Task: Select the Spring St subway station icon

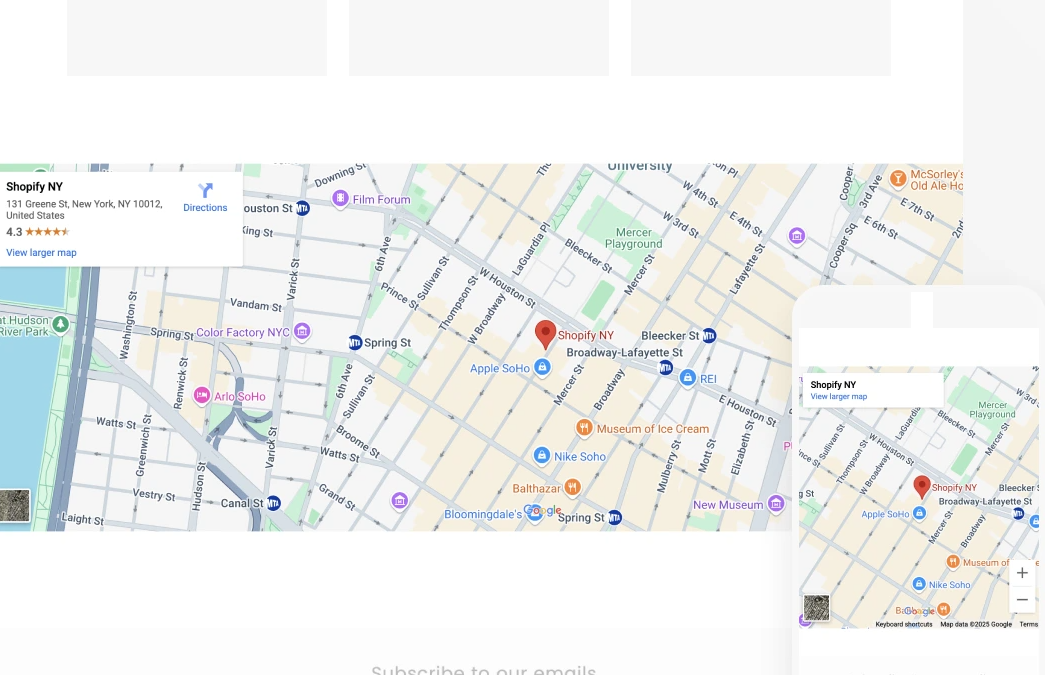Action: click(355, 342)
